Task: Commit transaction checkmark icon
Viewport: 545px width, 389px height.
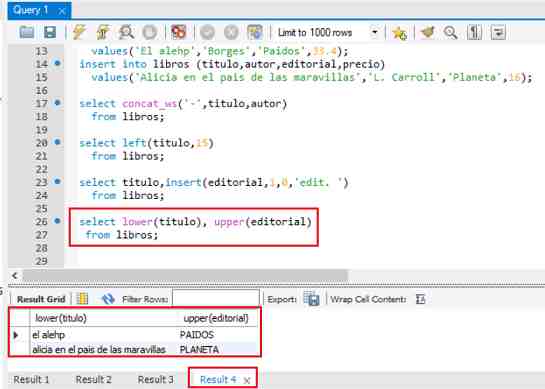Action: [208, 33]
